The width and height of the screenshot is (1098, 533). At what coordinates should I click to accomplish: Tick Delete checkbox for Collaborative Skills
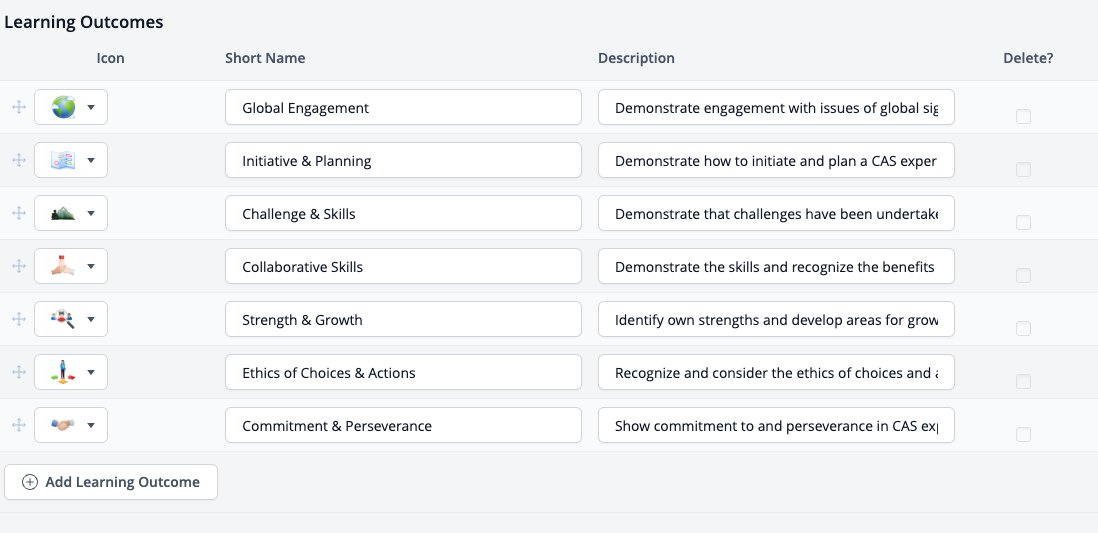click(1023, 275)
